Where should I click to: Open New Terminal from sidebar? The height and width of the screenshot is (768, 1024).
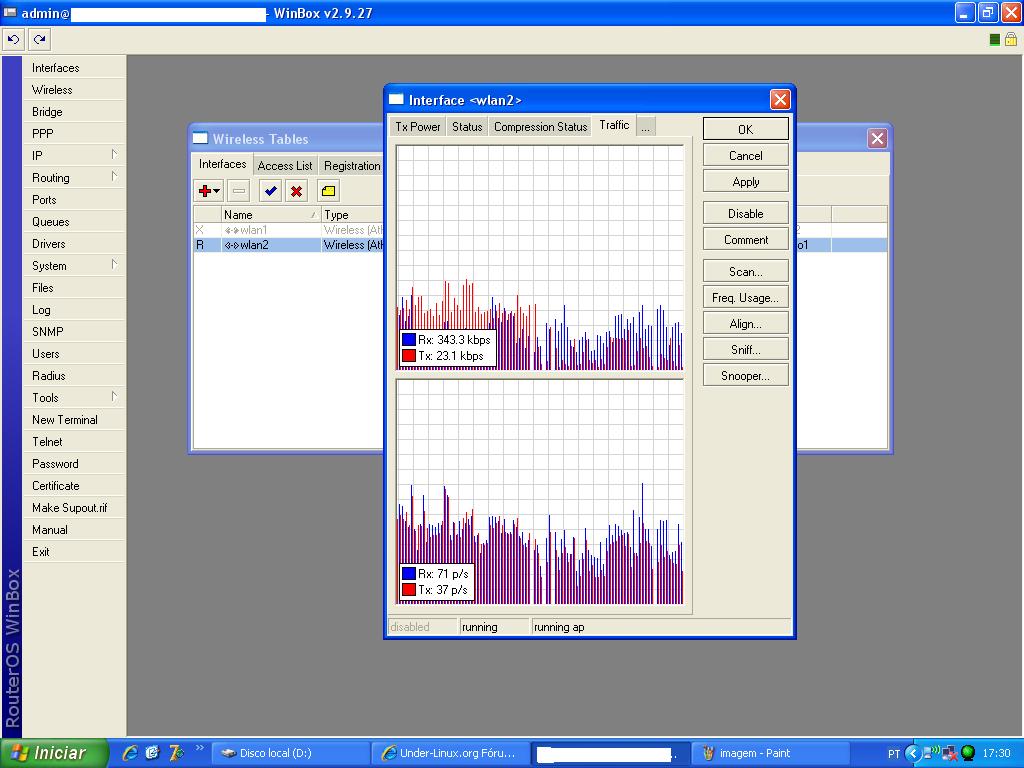point(74,420)
